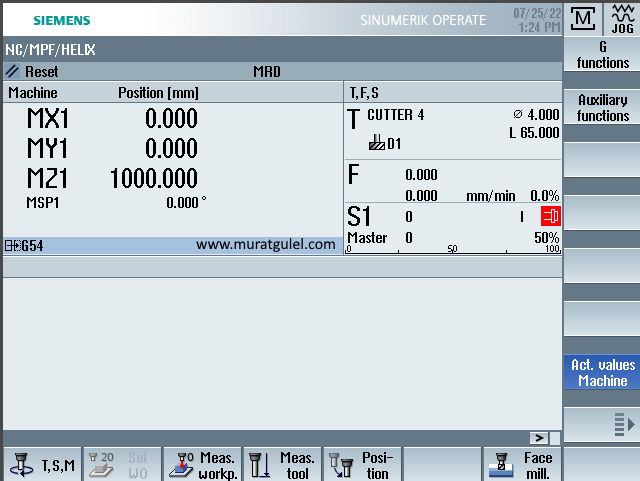Screen dimensions: 640x481
Task: Click the Position tool movement icon
Action: pyautogui.click(x=341, y=465)
